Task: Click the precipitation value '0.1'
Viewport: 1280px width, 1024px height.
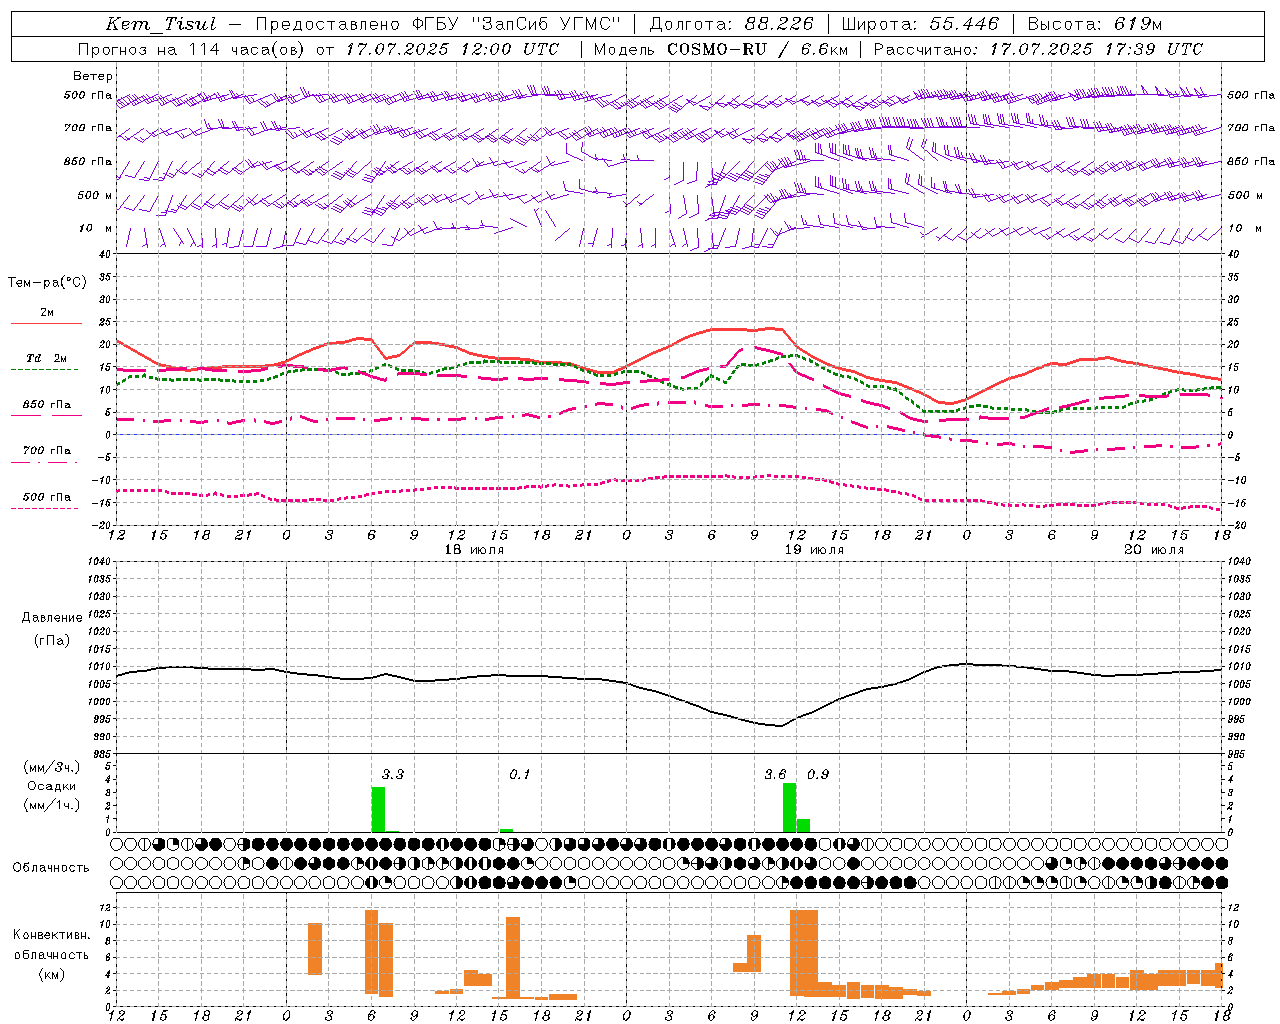Action: [x=520, y=774]
